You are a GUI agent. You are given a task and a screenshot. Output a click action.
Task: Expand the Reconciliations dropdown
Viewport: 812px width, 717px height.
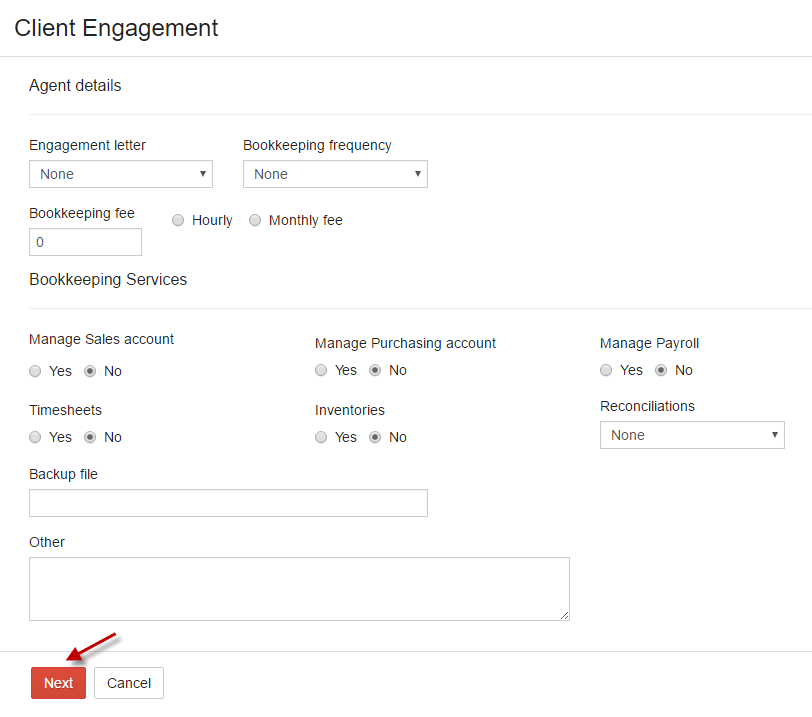coord(692,435)
